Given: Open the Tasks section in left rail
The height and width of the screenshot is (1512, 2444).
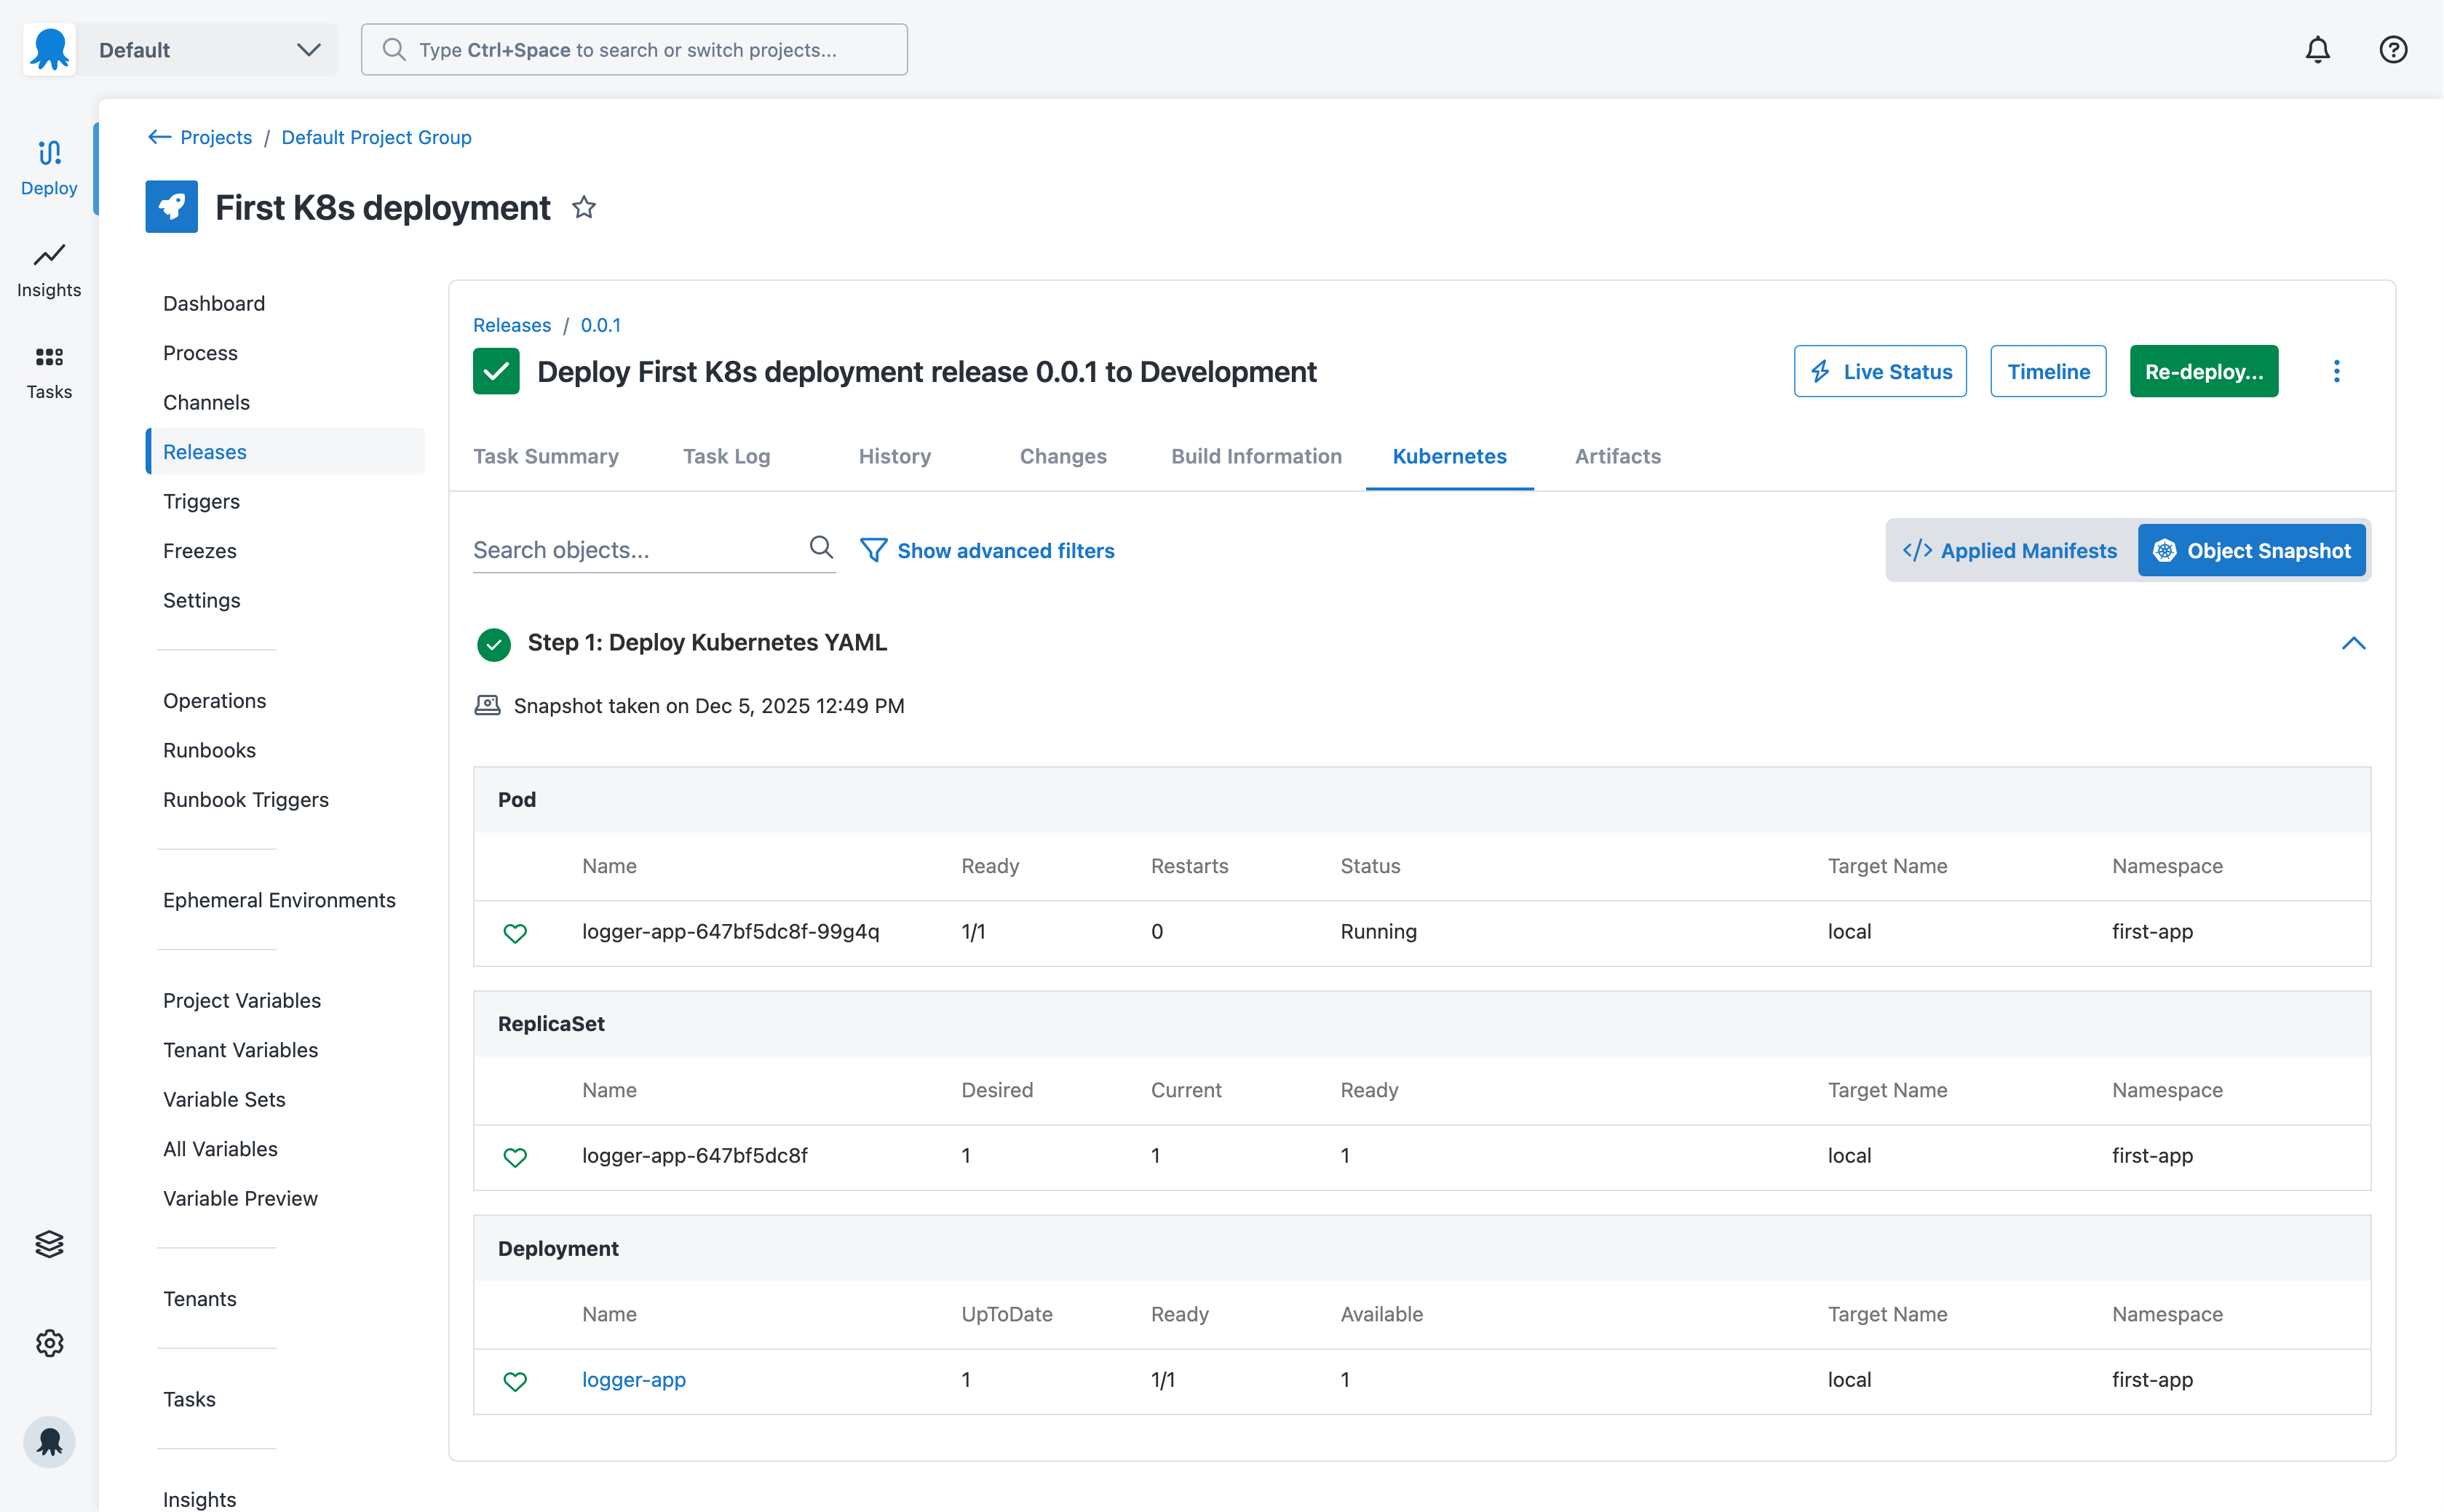Looking at the screenshot, I should (49, 372).
